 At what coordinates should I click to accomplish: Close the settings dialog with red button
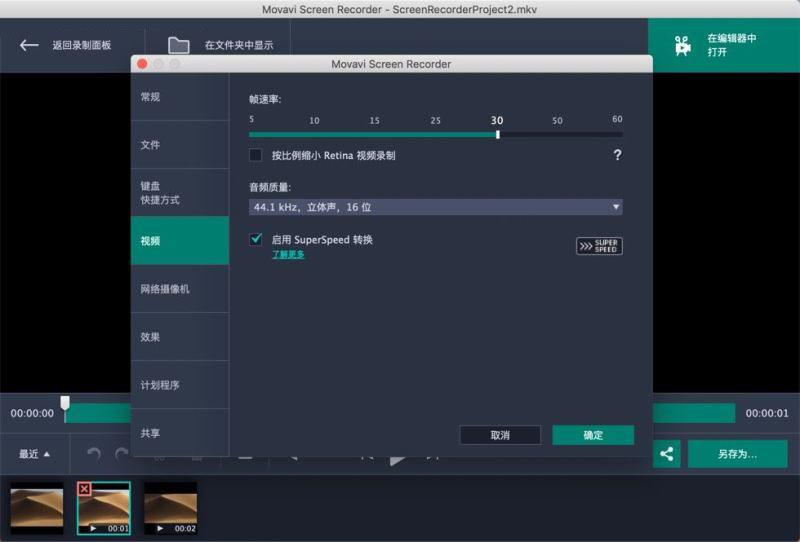pos(142,64)
